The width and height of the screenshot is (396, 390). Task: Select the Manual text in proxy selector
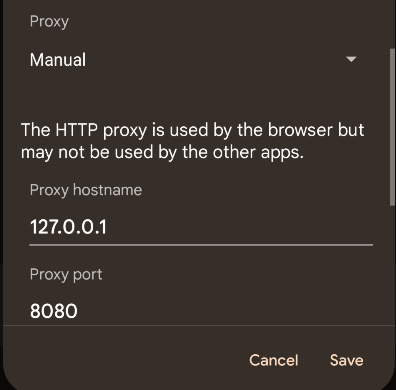(58, 60)
